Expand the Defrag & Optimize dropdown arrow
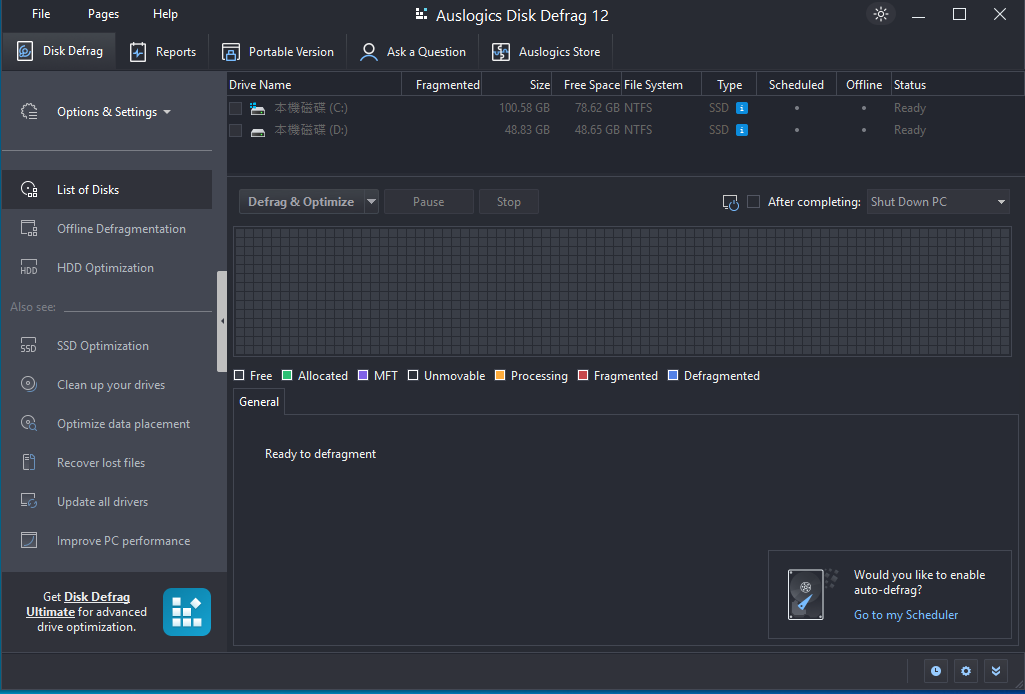 [371, 202]
